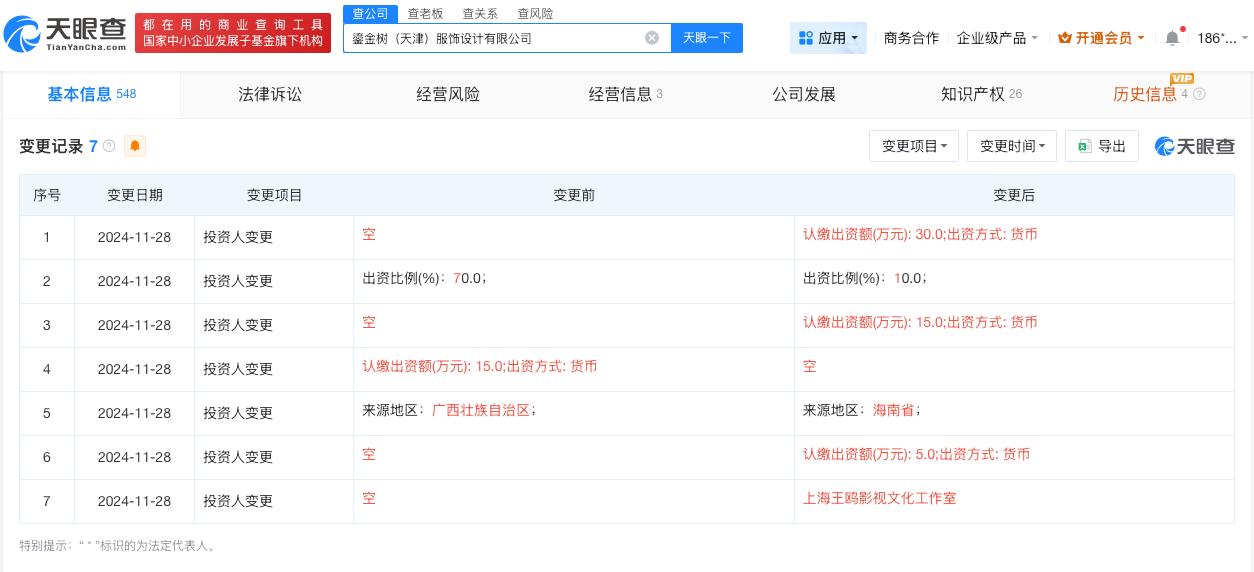The width and height of the screenshot is (1254, 572).
Task: Select the 公司发展 tab
Action: coord(804,94)
